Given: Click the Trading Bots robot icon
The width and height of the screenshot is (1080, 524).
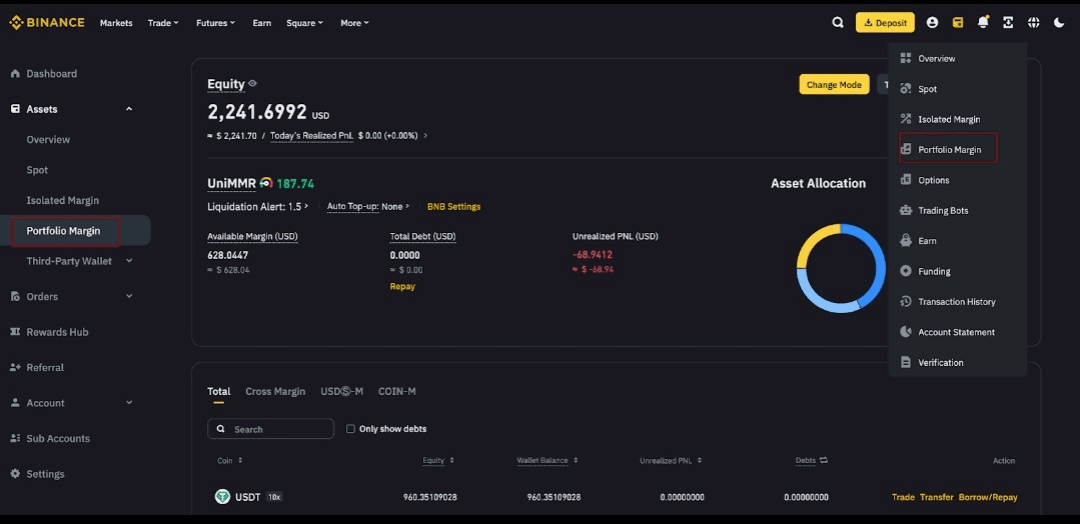Looking at the screenshot, I should [x=906, y=210].
